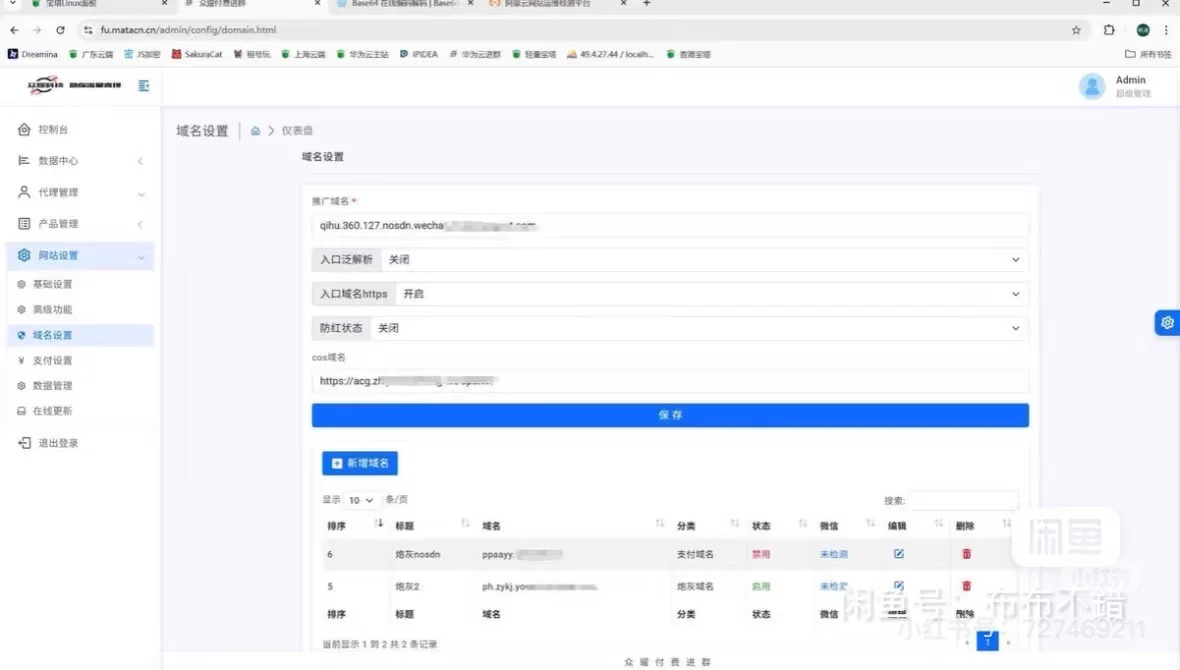Toggle the 启用 status for 炮灰2
This screenshot has height=670, width=1180.
pos(760,585)
